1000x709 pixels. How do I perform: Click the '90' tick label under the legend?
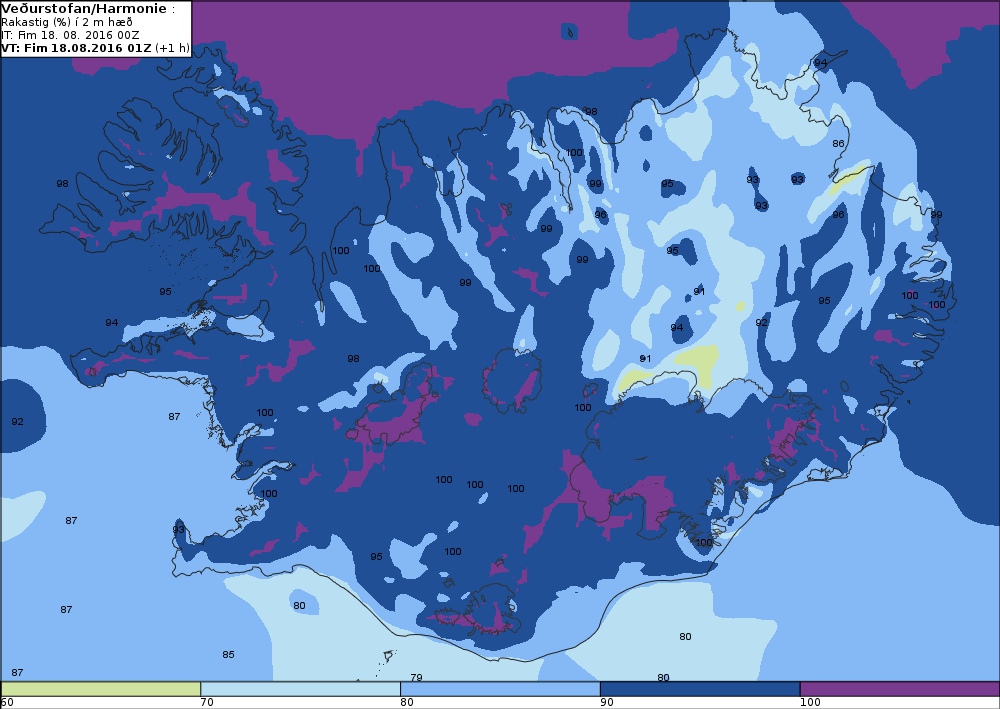point(607,703)
